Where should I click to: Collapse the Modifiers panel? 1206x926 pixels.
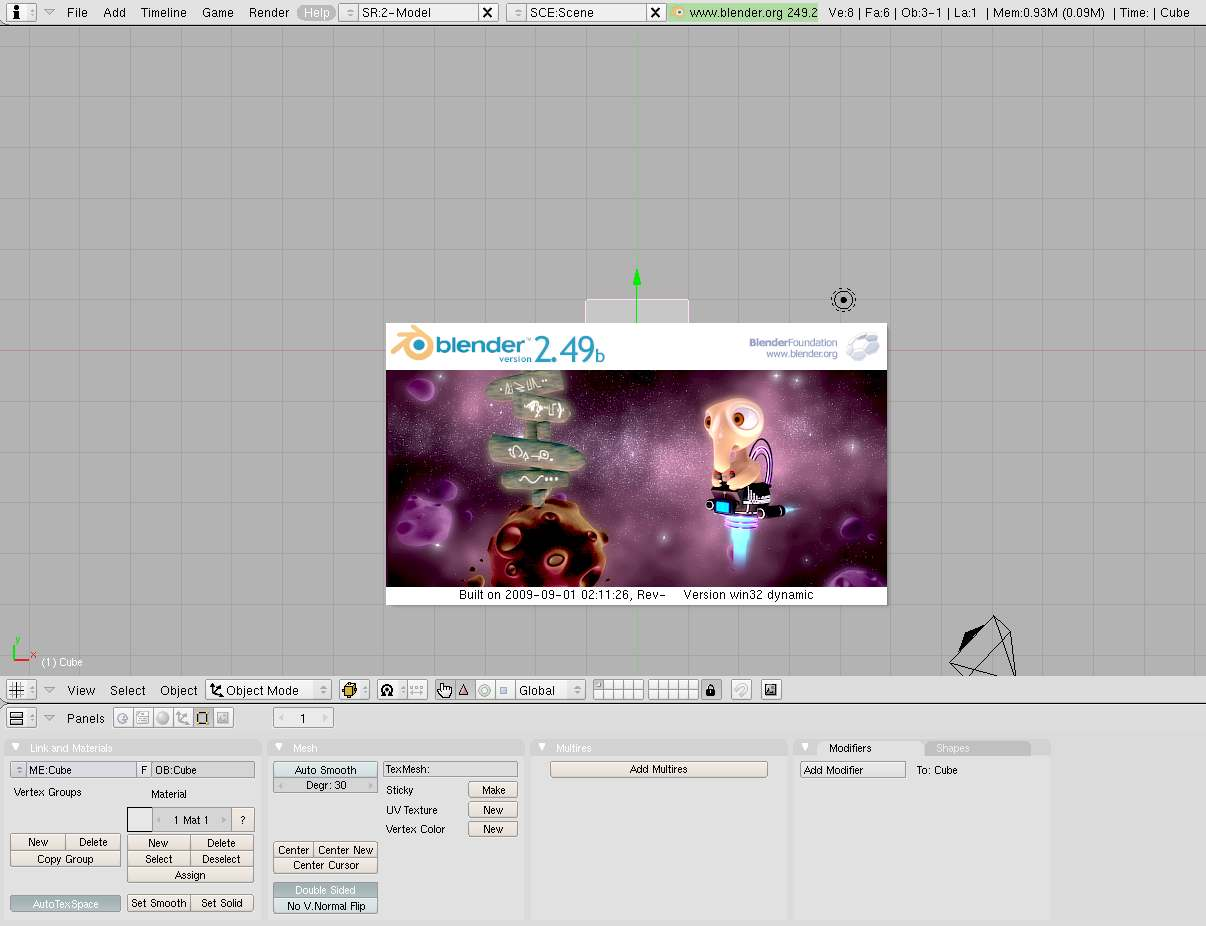click(805, 747)
